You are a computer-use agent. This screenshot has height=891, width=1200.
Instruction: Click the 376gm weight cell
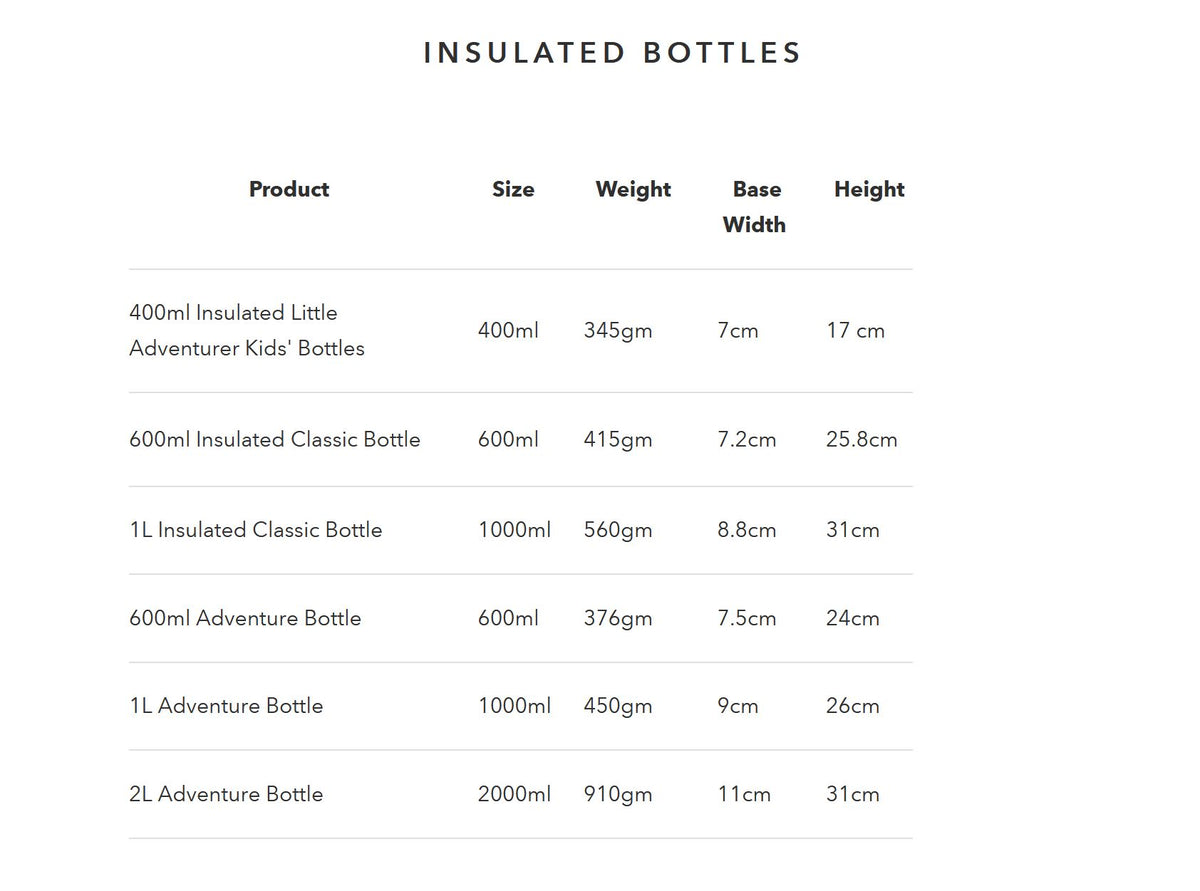click(618, 618)
